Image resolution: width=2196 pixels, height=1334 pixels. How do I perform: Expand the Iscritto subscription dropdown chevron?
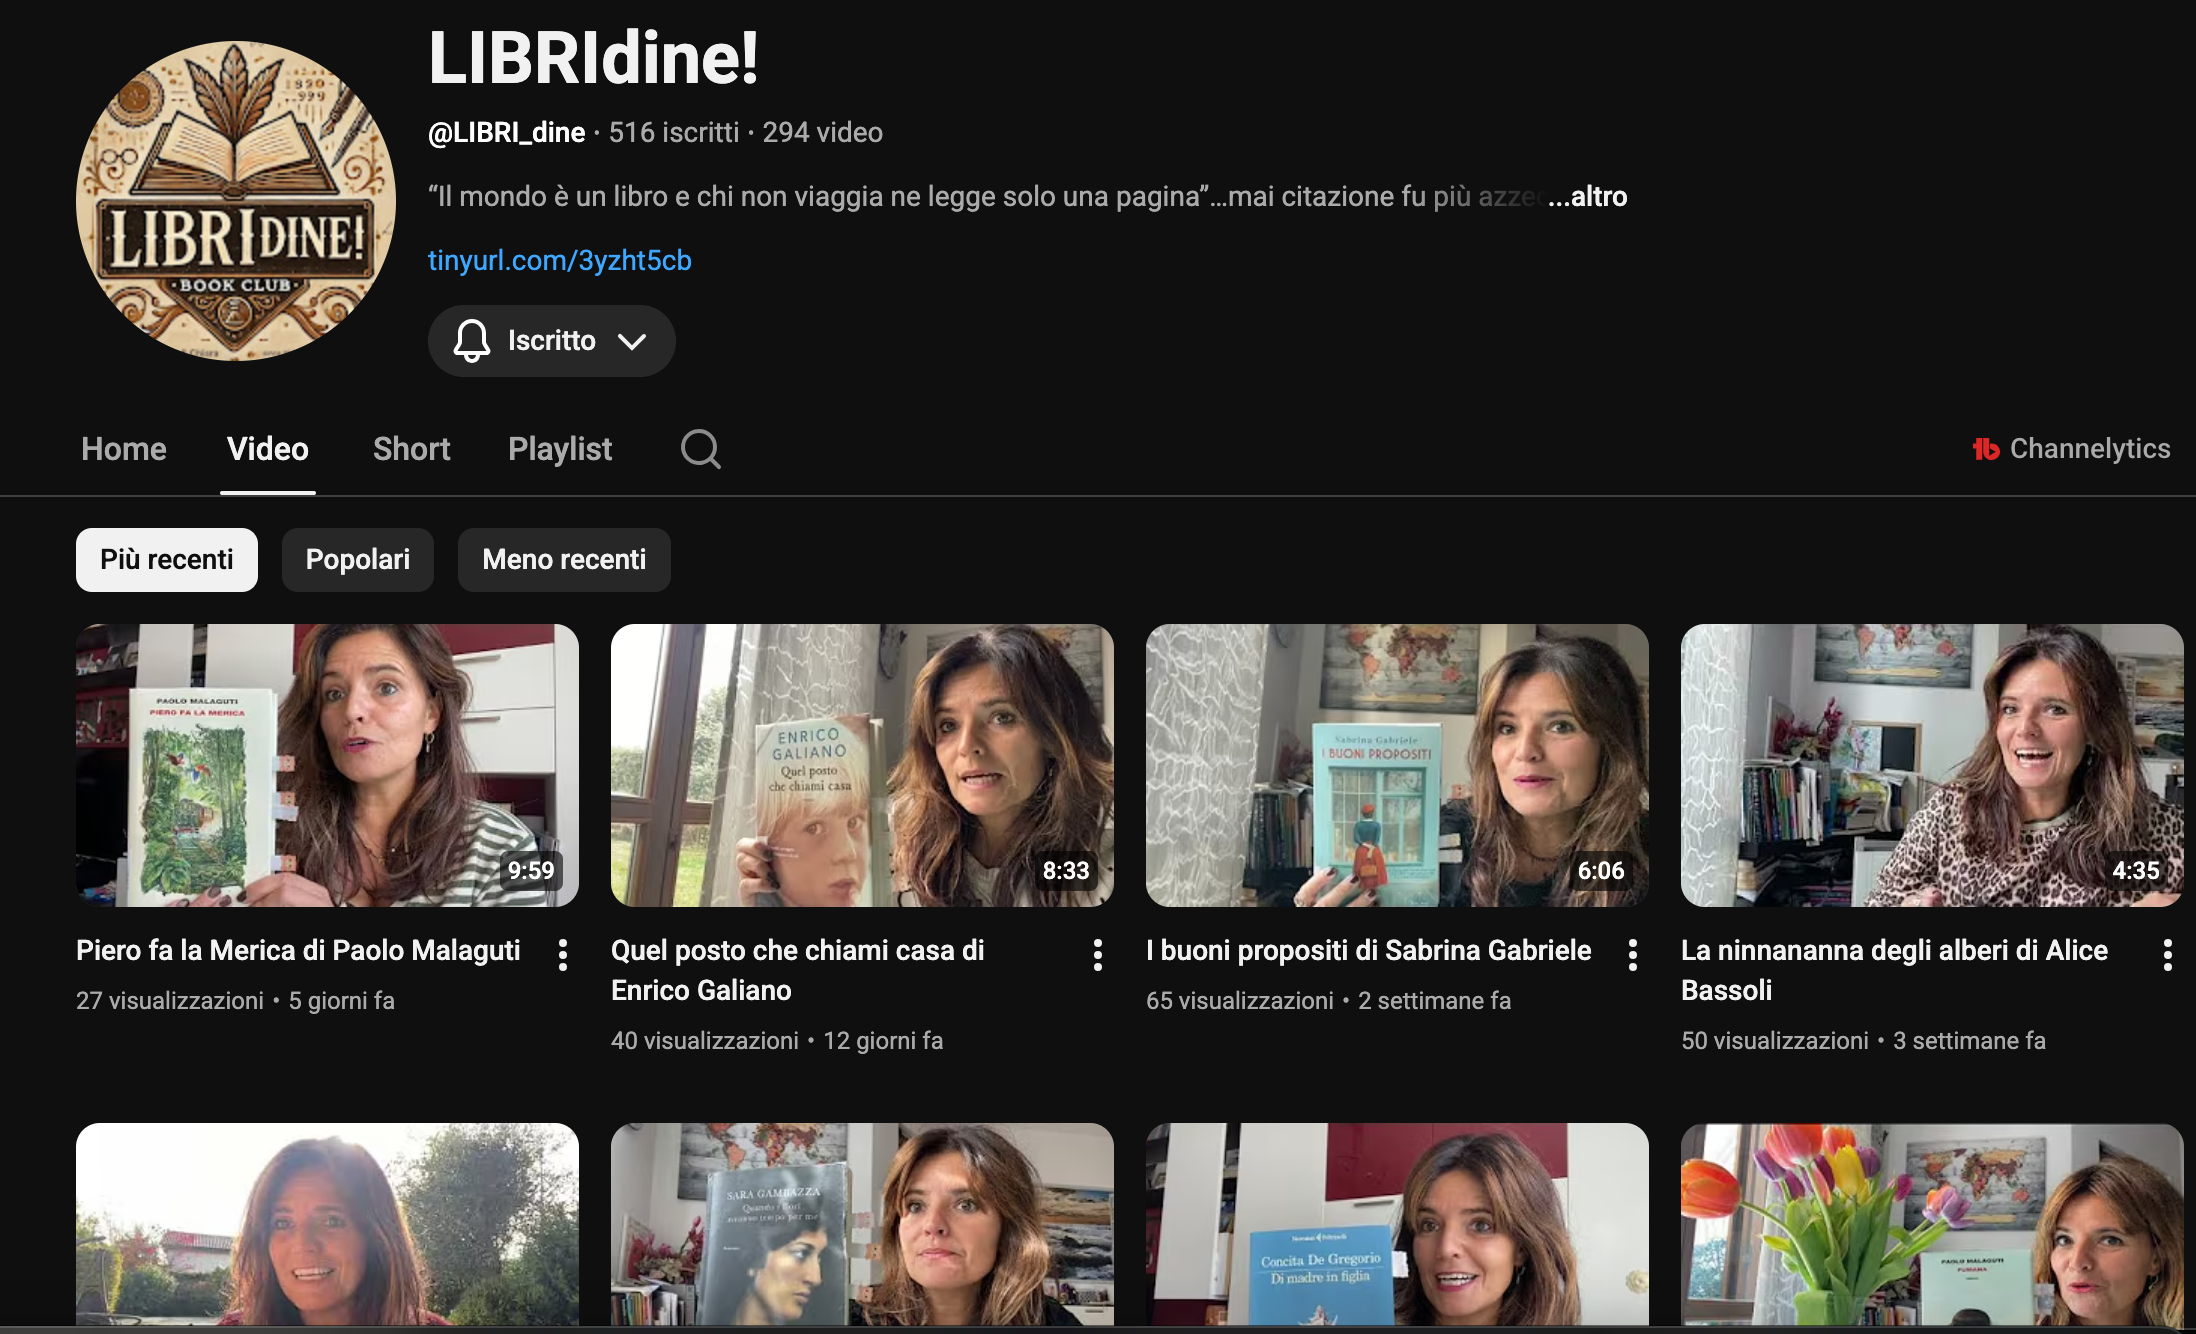click(x=632, y=342)
